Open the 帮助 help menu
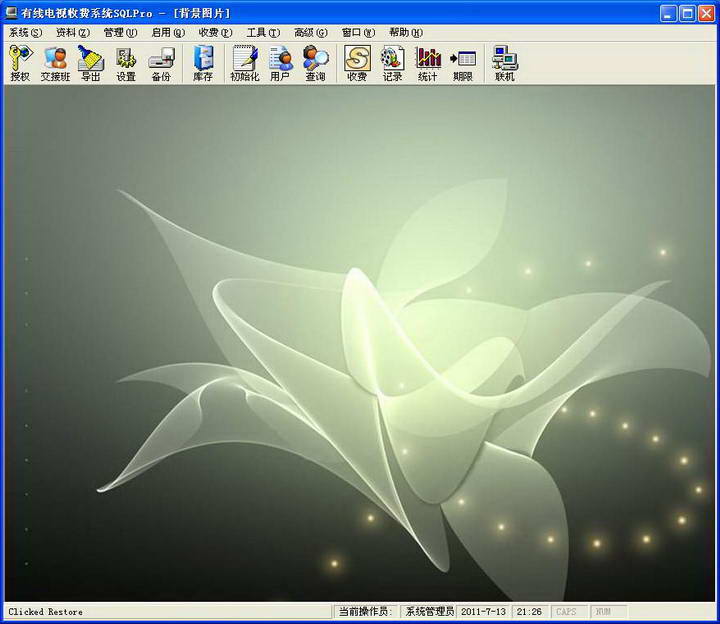 pos(405,32)
